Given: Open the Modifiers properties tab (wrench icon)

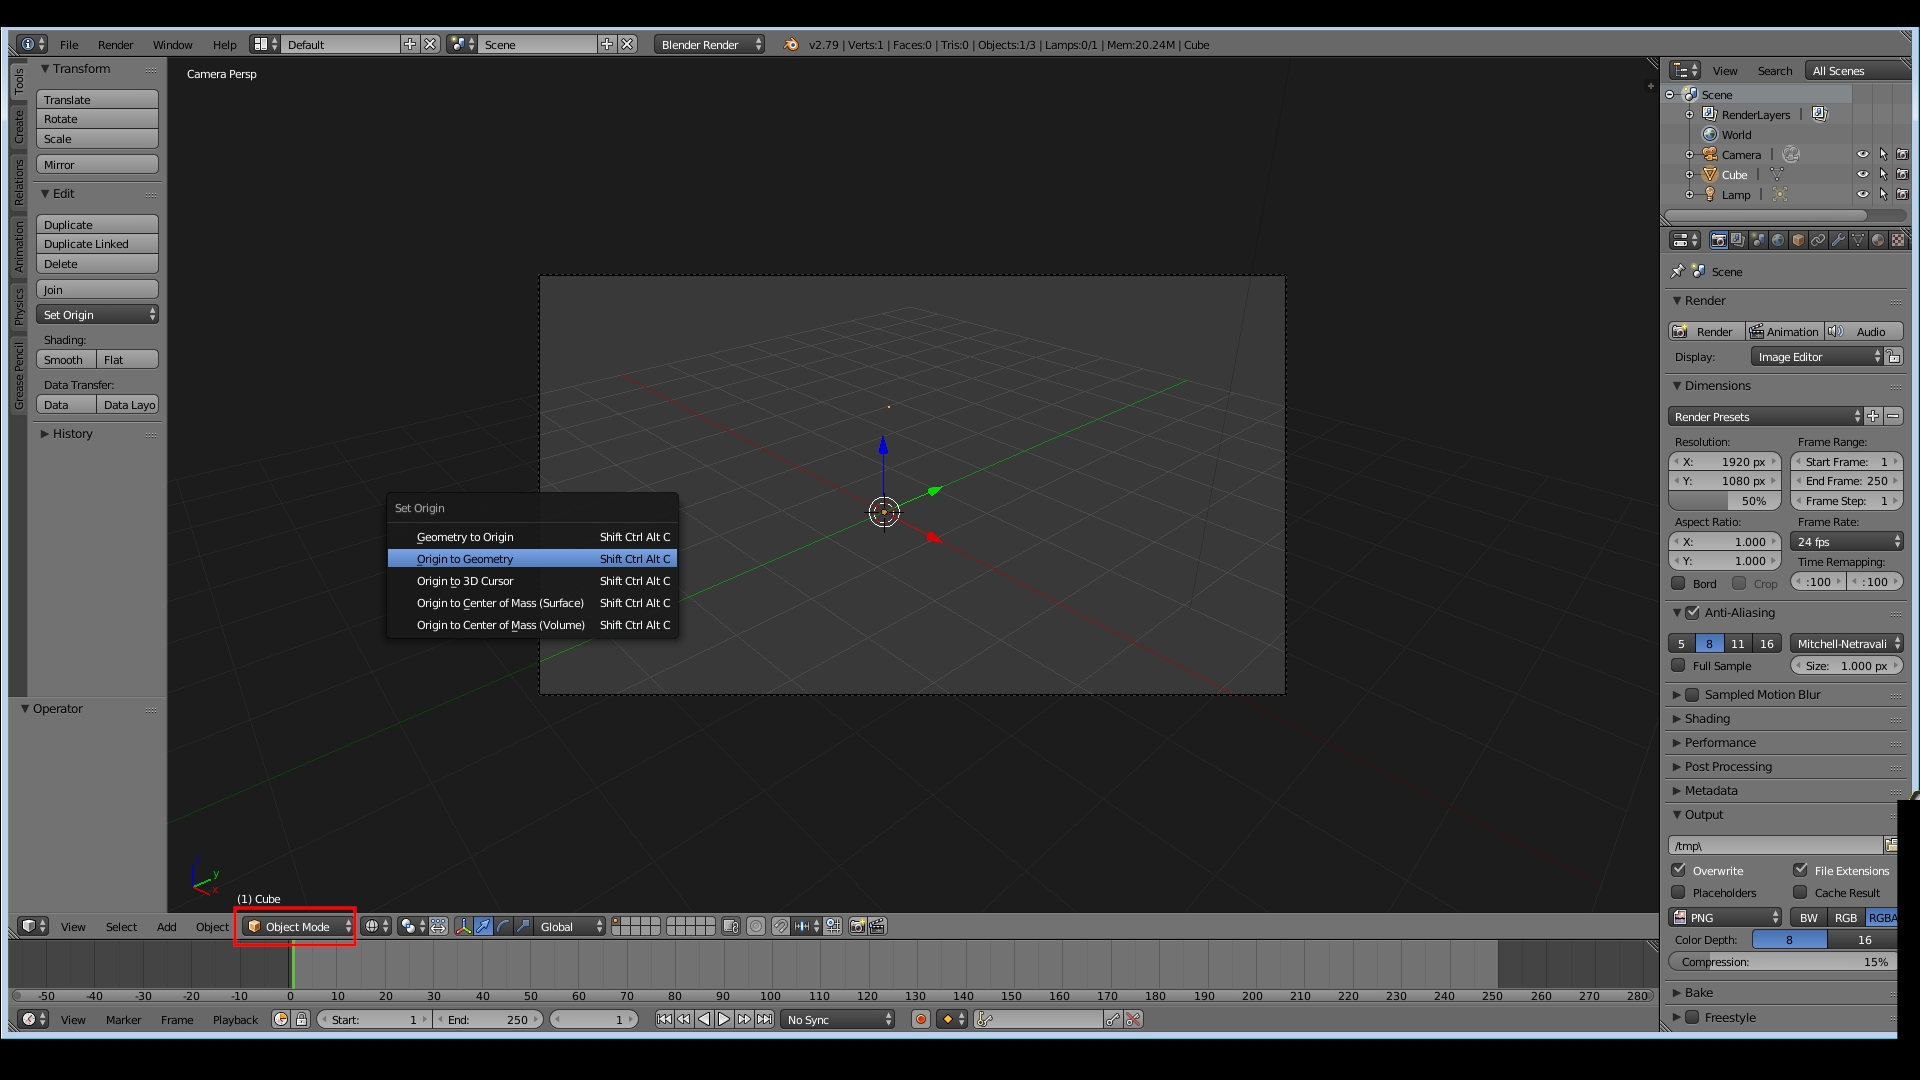Looking at the screenshot, I should [1838, 240].
